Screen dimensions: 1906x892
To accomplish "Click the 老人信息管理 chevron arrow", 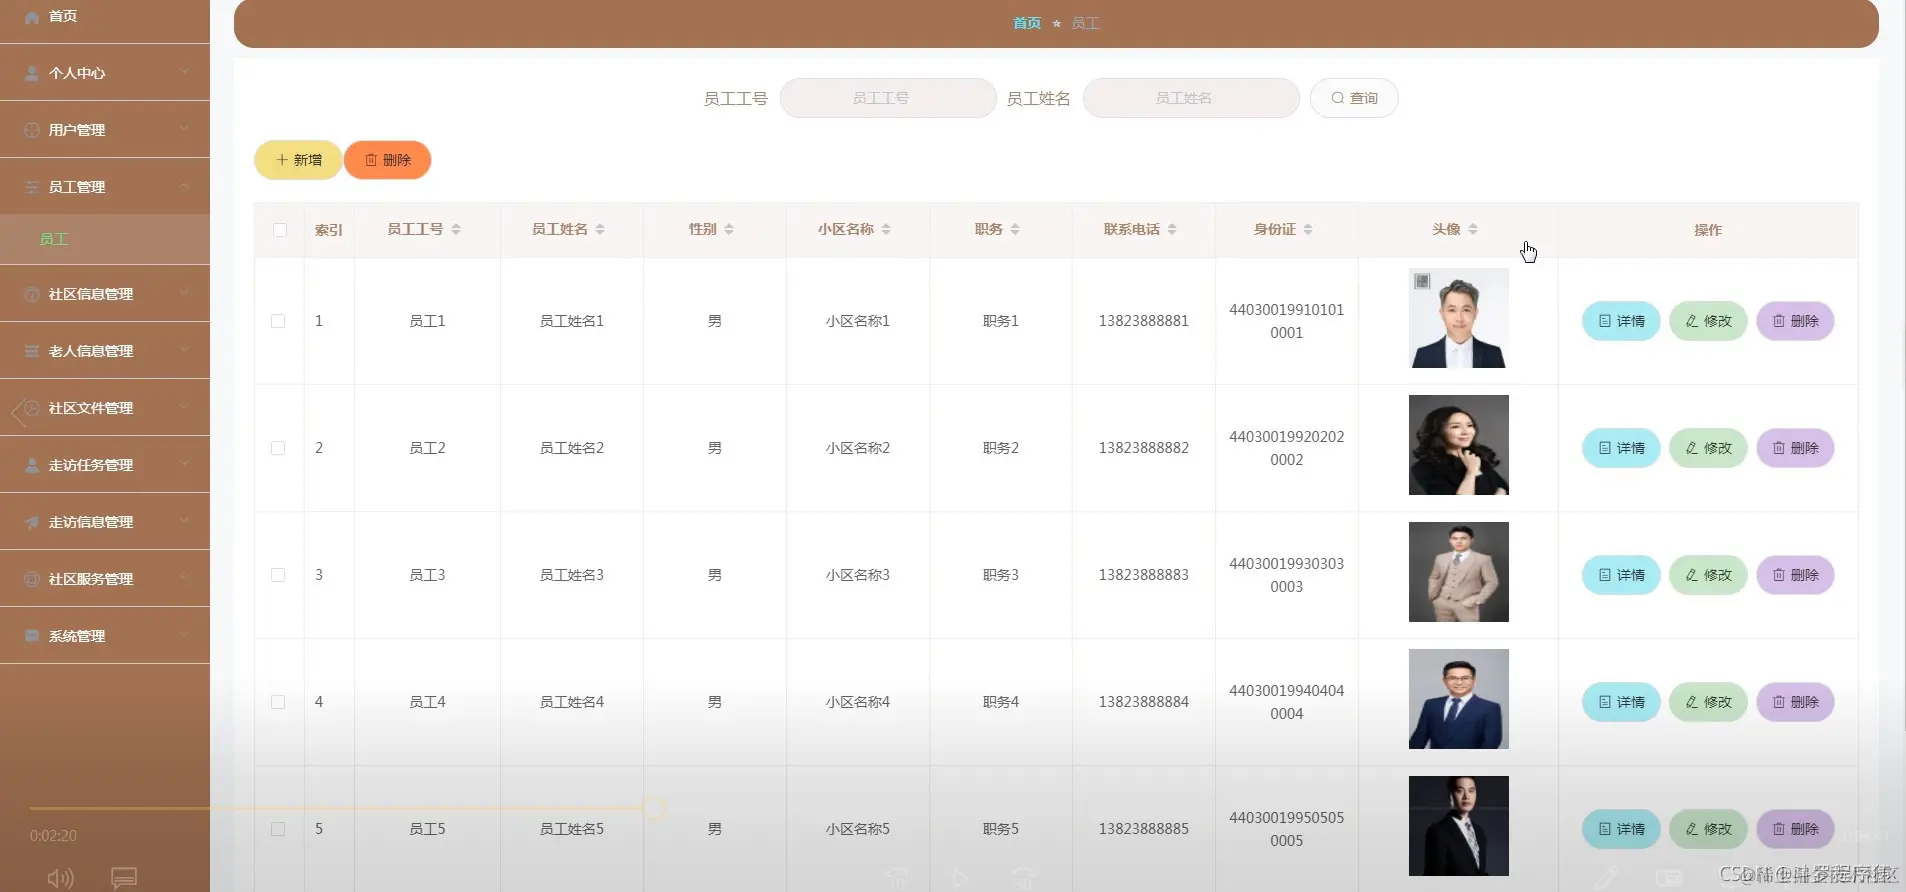I will (184, 350).
